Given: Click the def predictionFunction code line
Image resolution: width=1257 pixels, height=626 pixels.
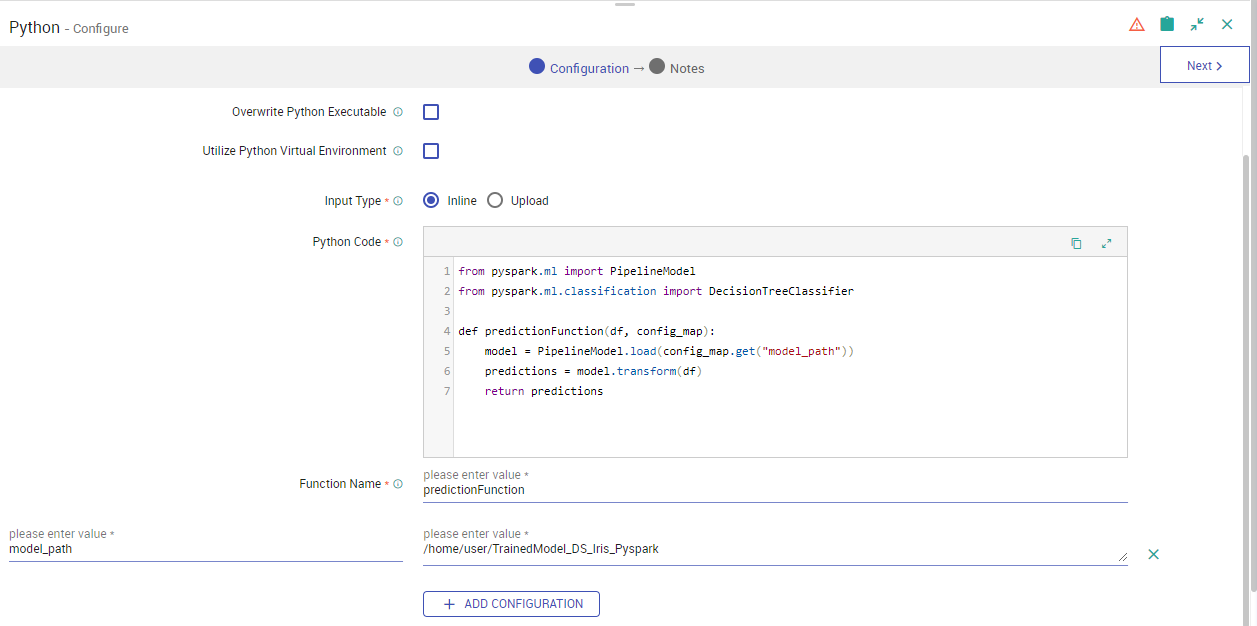Looking at the screenshot, I should point(587,331).
